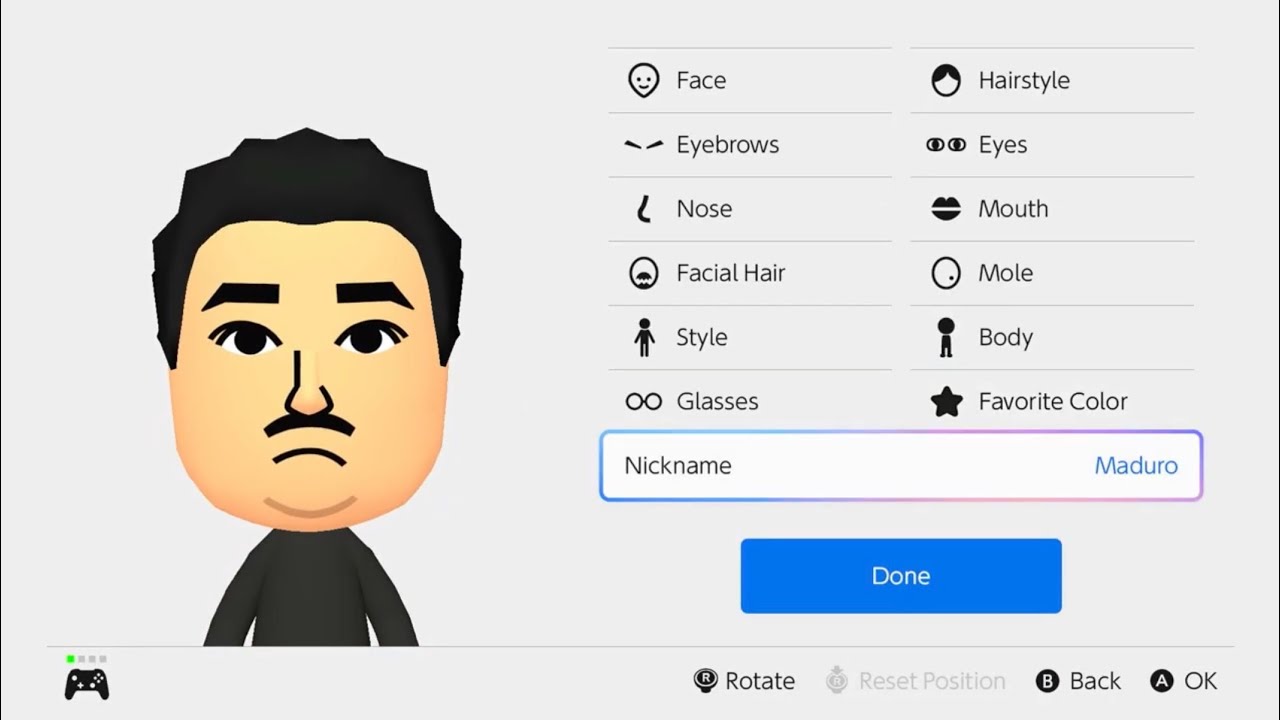The width and height of the screenshot is (1280, 720).
Task: Select the Eyebrows option
Action: pos(750,145)
